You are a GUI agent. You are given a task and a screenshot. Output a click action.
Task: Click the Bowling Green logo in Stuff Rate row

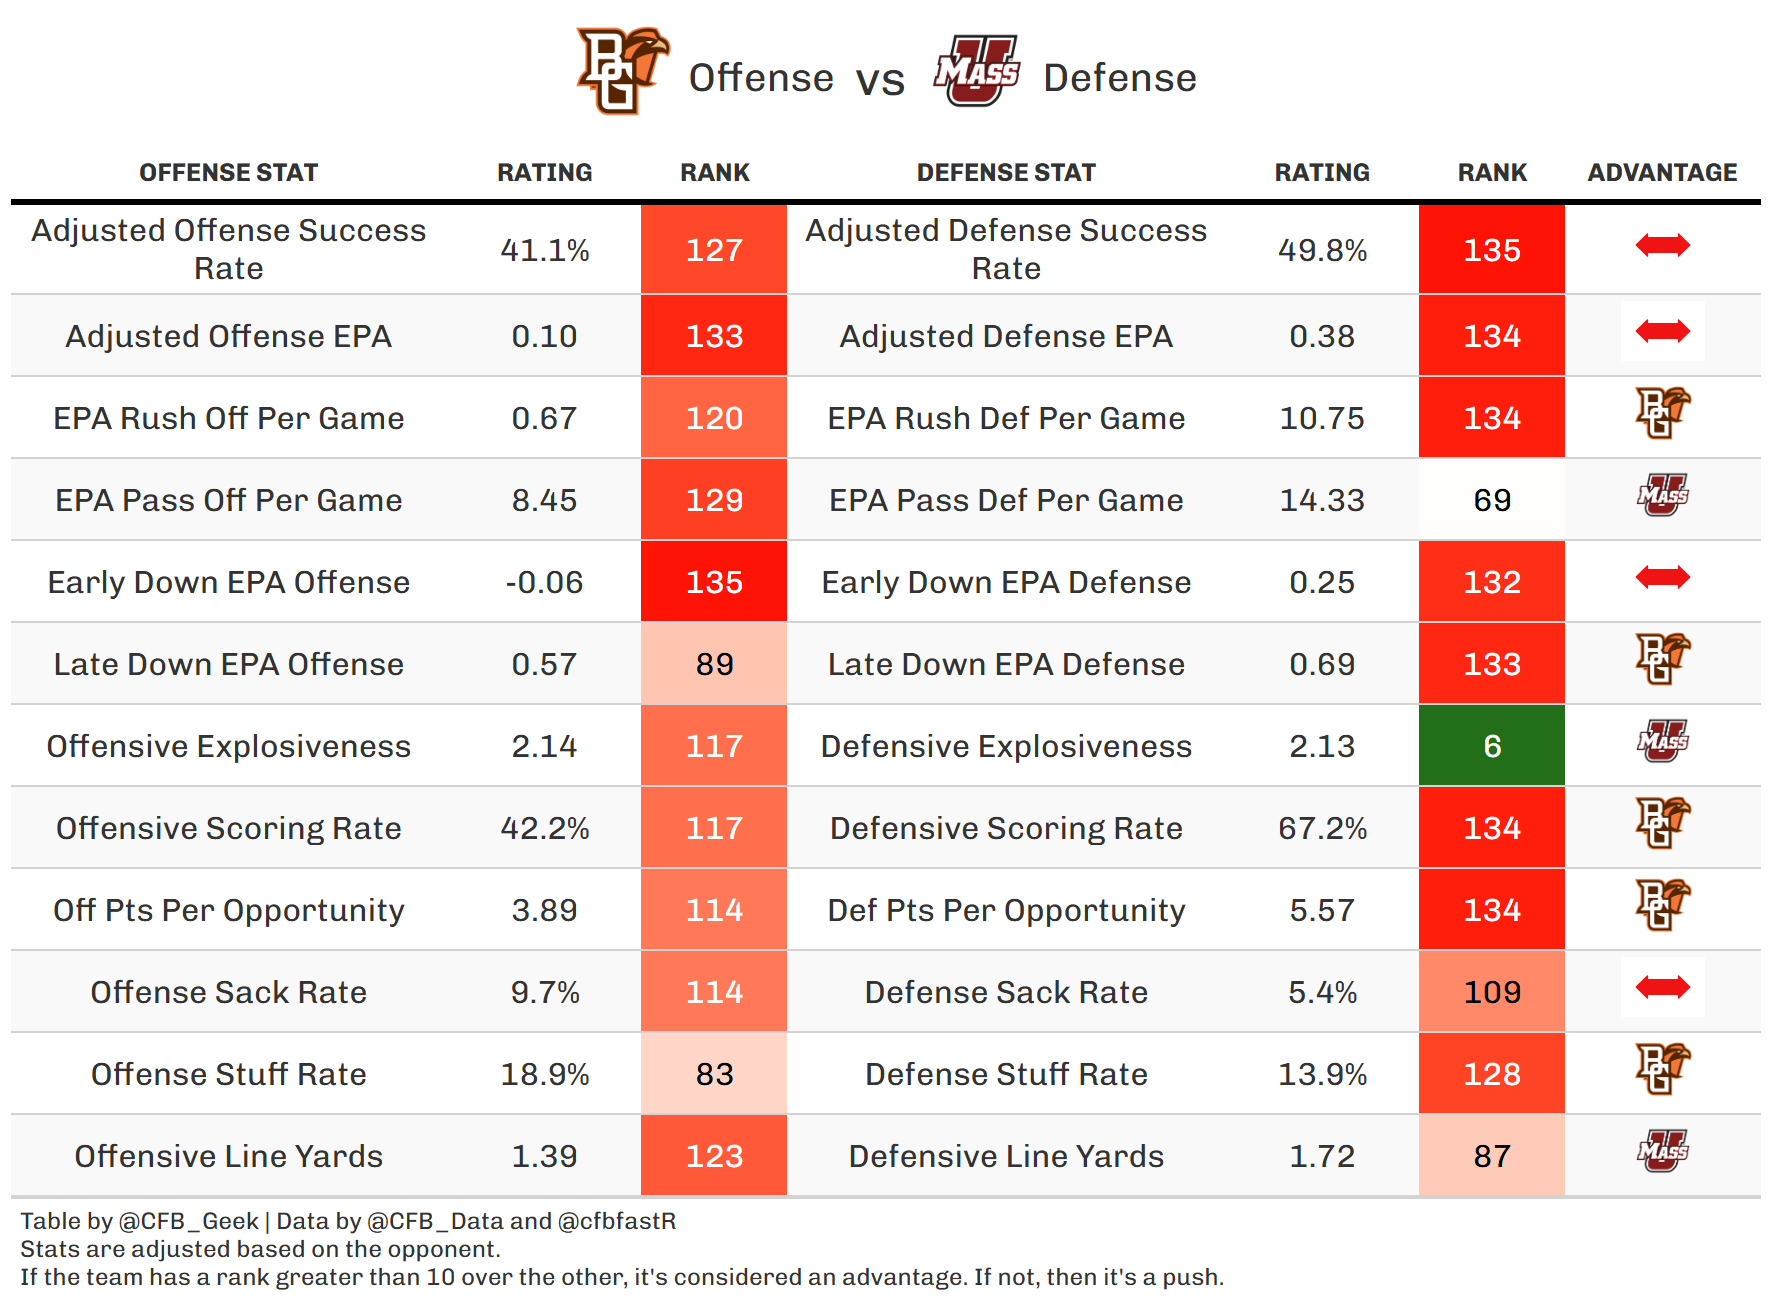(x=1662, y=1069)
